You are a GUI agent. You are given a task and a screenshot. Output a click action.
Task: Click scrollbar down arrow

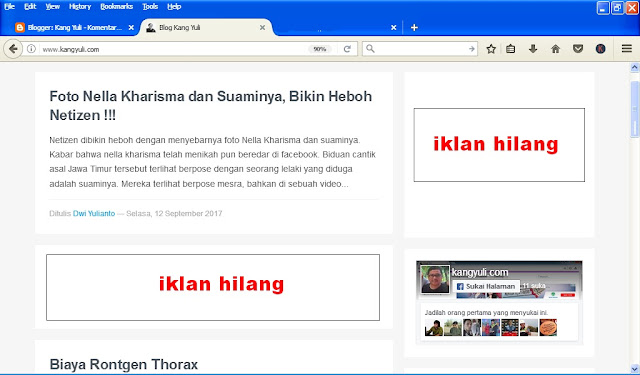coord(634,368)
